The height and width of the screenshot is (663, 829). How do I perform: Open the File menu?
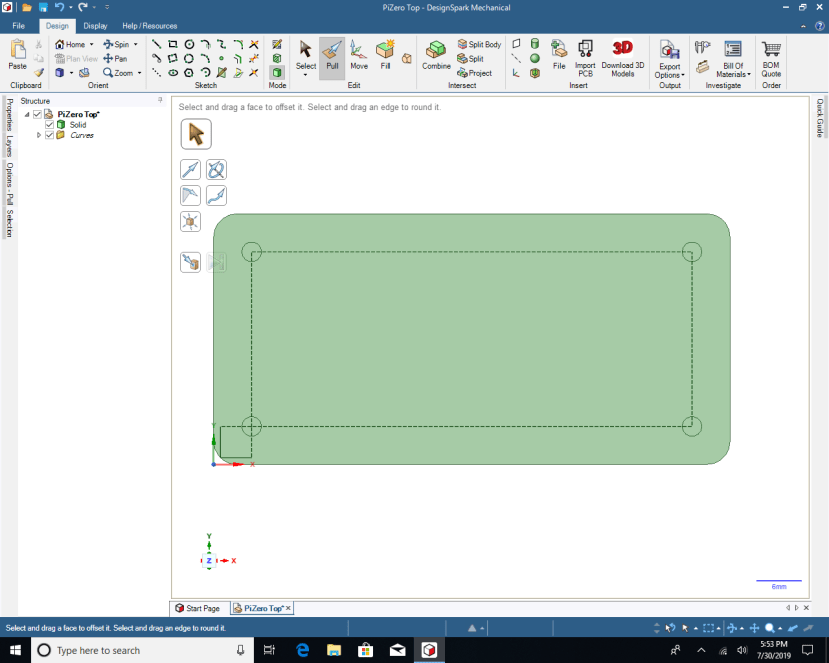pyautogui.click(x=17, y=25)
